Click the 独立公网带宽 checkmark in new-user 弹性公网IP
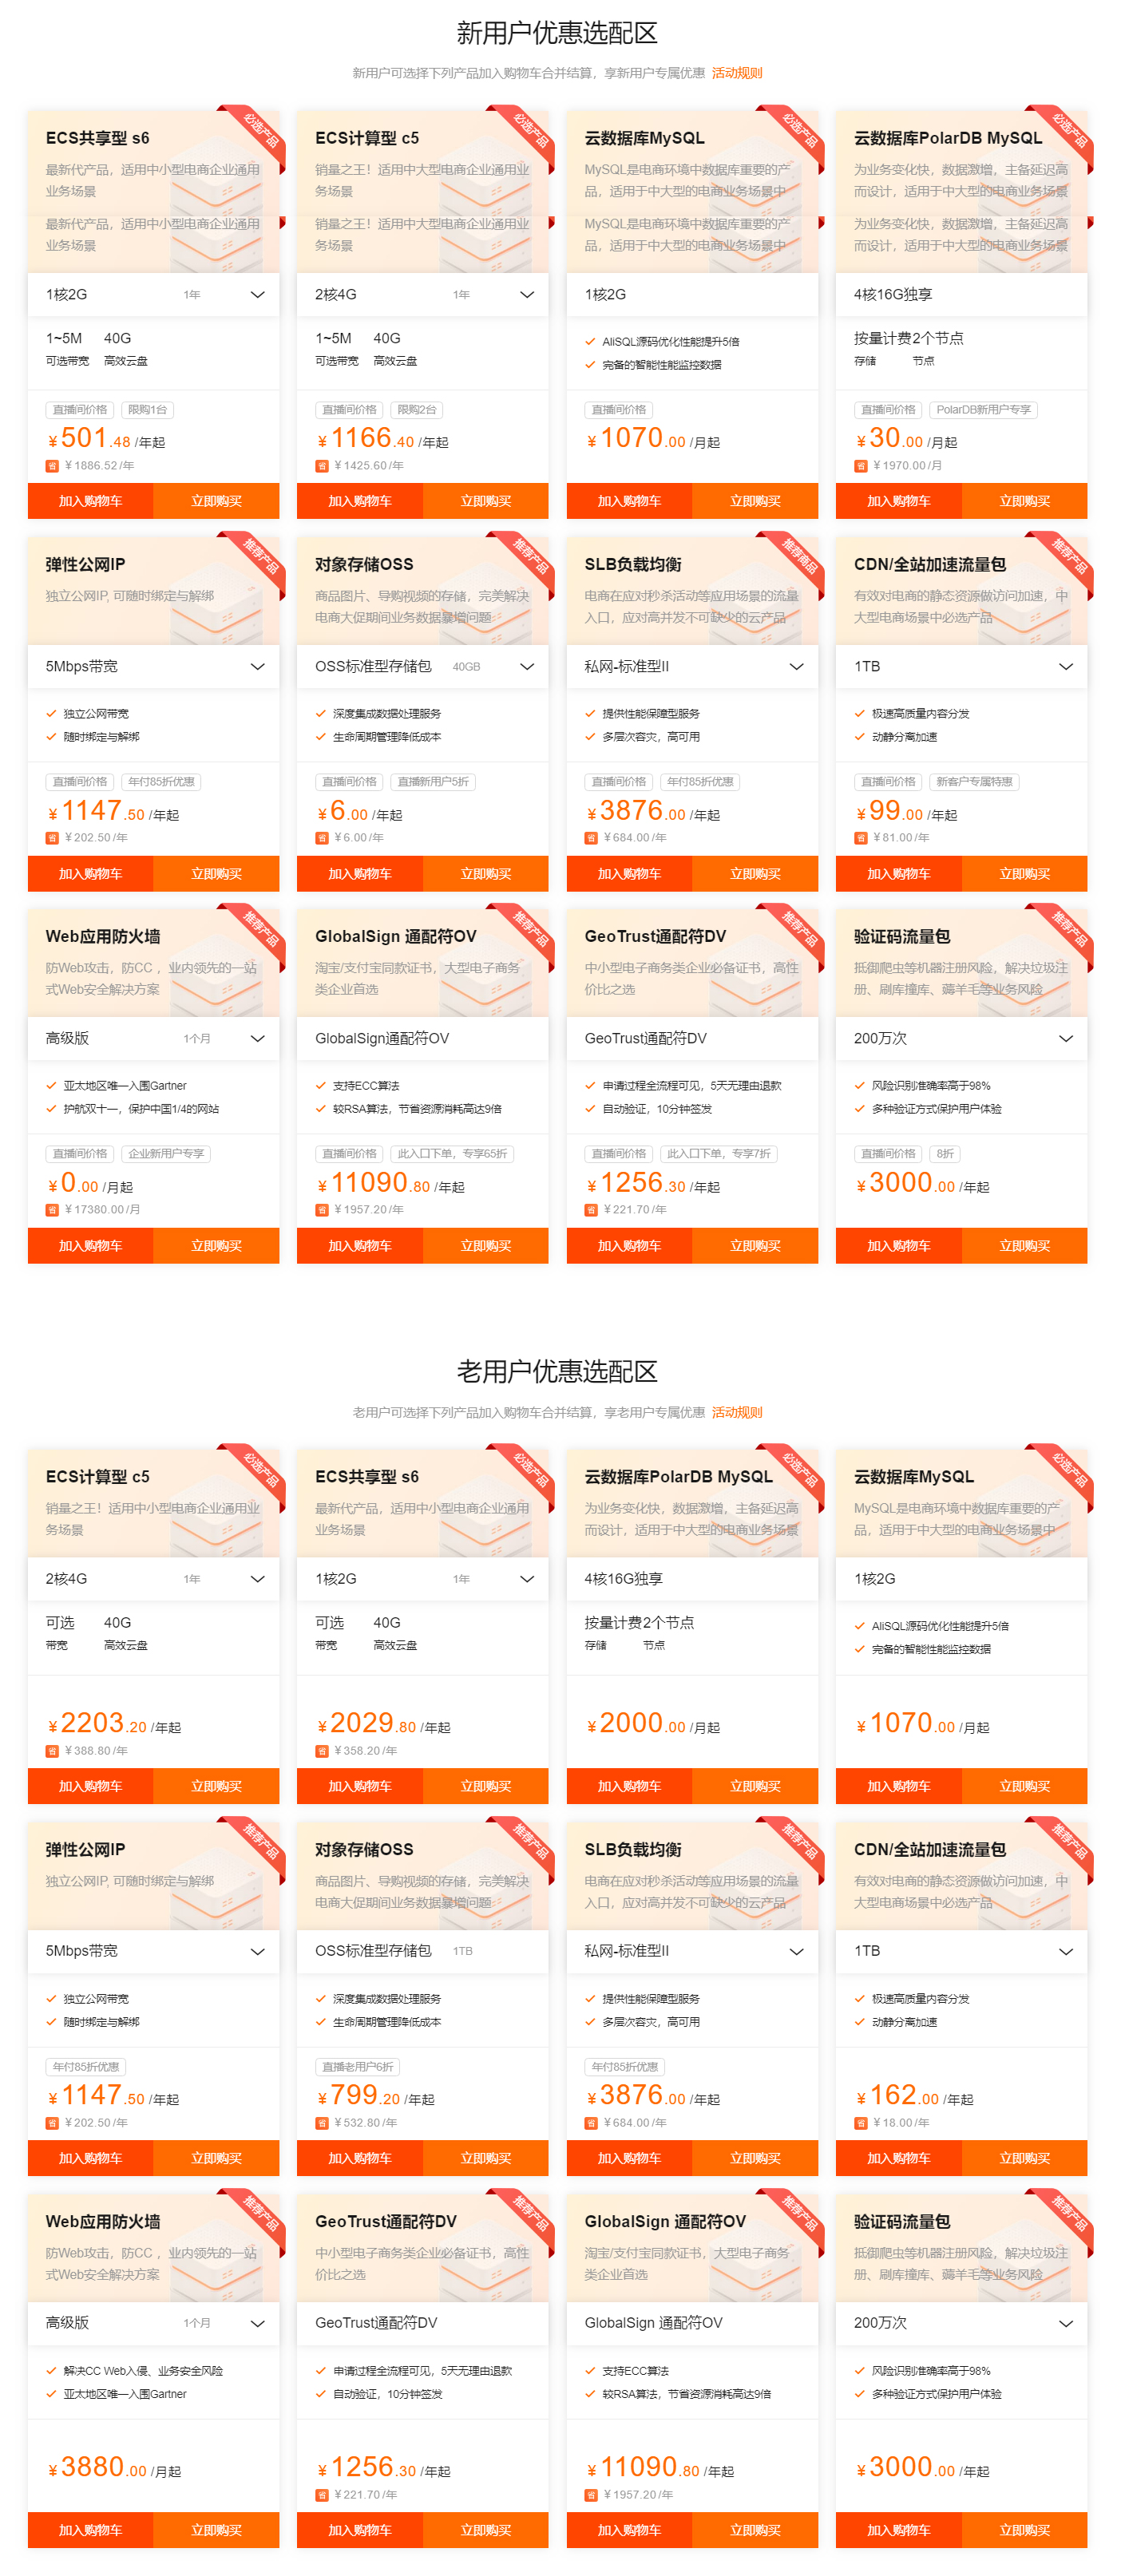Image resolution: width=1125 pixels, height=2576 pixels. 51,714
